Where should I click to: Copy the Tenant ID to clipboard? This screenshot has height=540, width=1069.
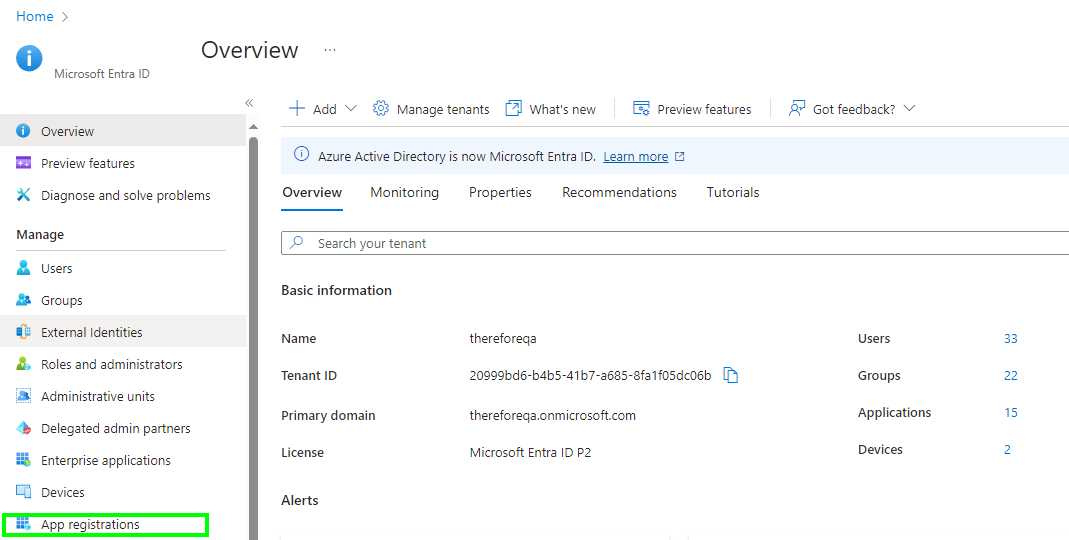731,376
